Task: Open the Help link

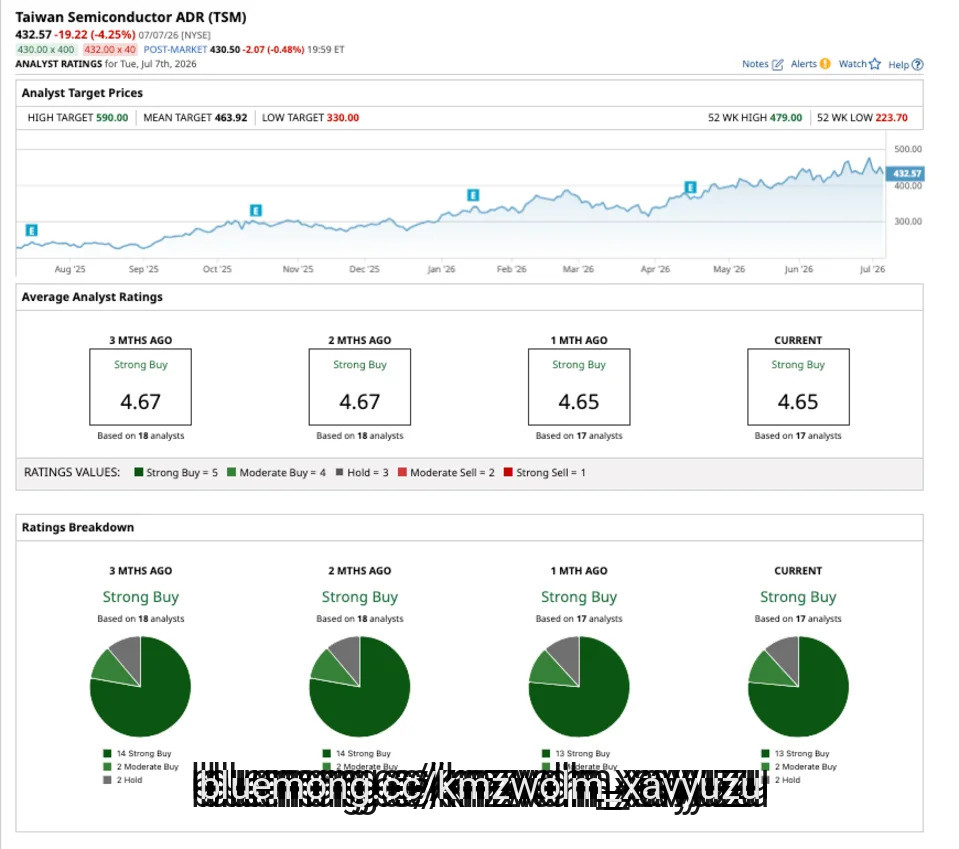Action: (x=898, y=64)
